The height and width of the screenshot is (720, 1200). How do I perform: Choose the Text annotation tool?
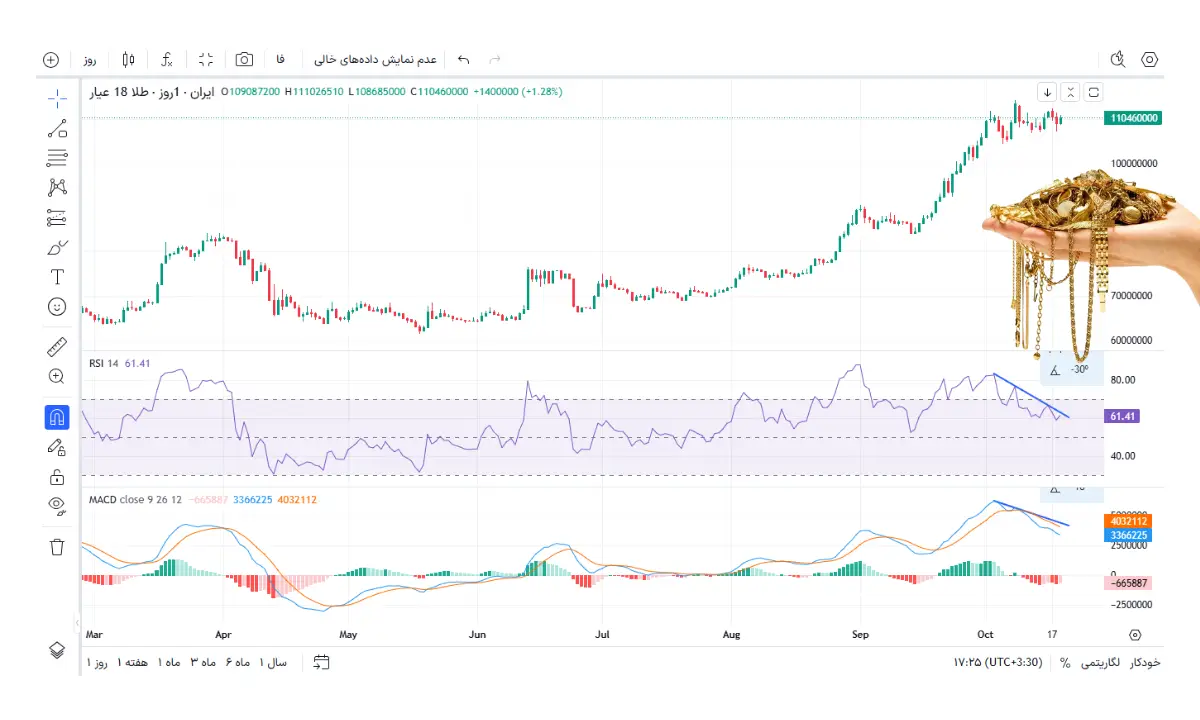point(57,277)
